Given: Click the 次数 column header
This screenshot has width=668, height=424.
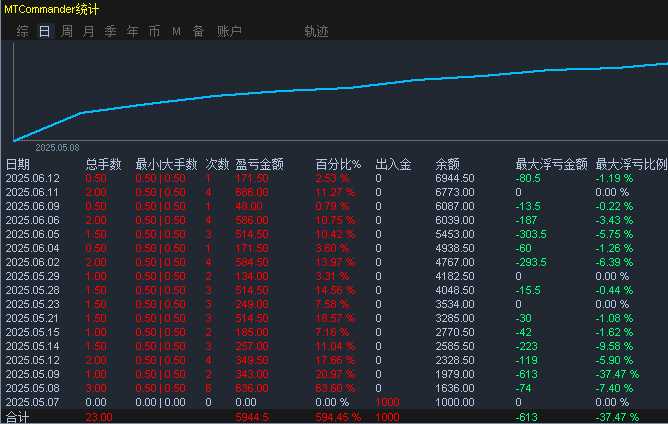Looking at the screenshot, I should pyautogui.click(x=217, y=164).
